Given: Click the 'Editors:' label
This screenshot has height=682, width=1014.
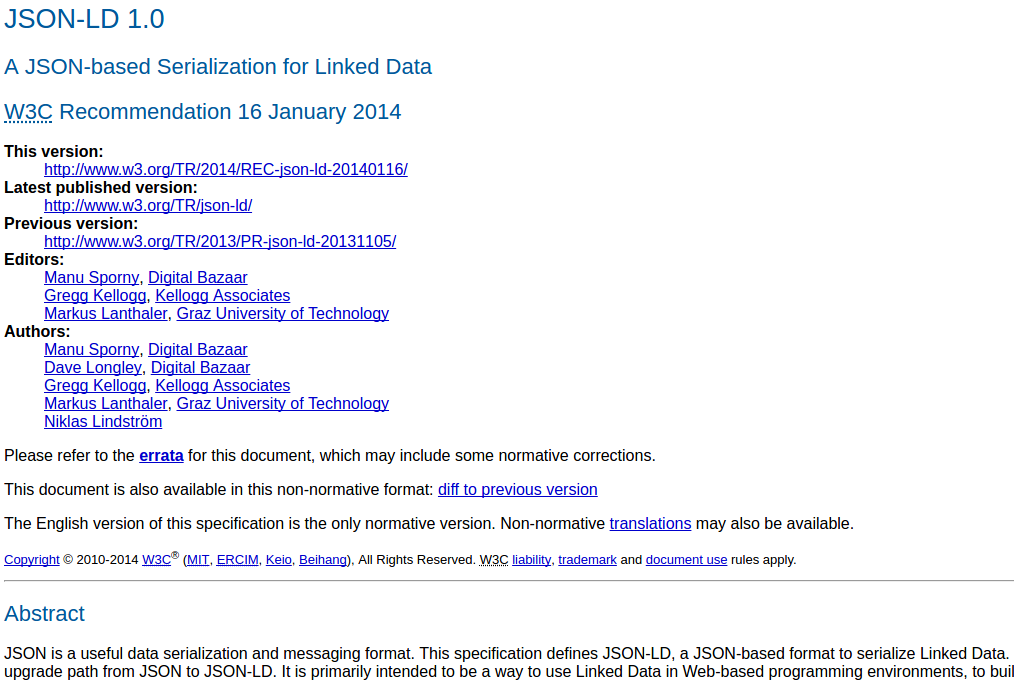Looking at the screenshot, I should 34,260.
